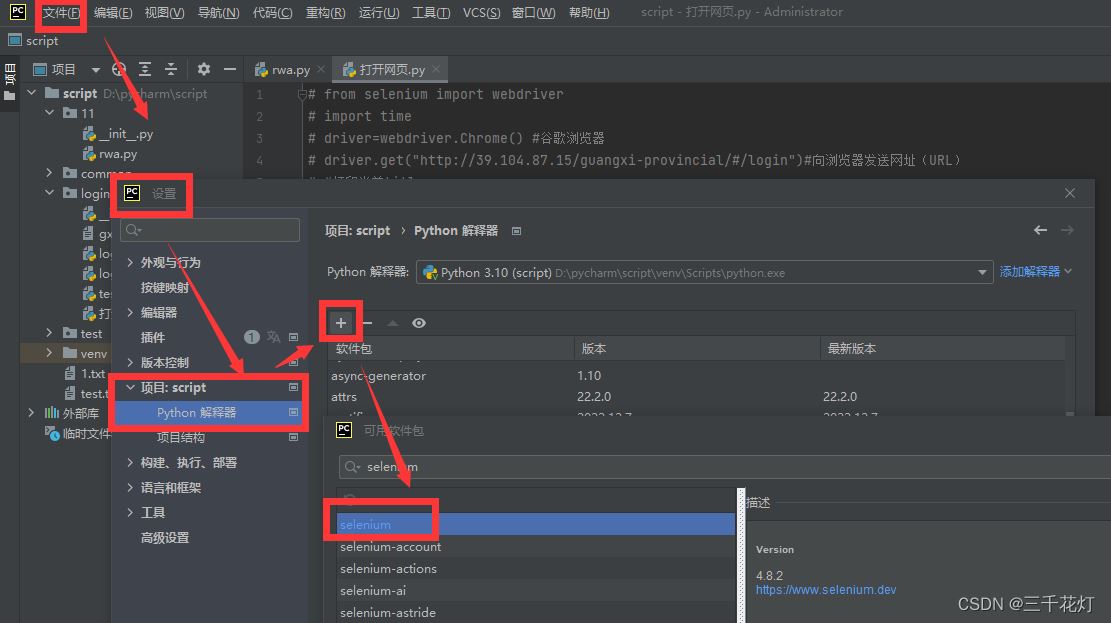Select selenium-account in the package list

pos(390,547)
